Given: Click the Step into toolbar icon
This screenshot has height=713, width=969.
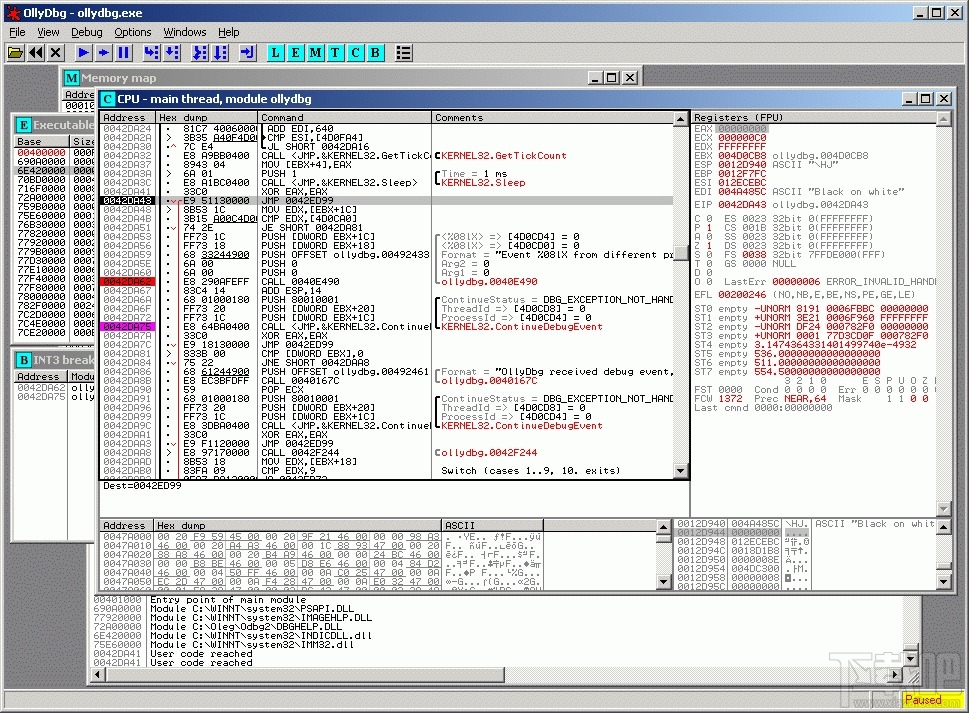Looking at the screenshot, I should tap(152, 52).
